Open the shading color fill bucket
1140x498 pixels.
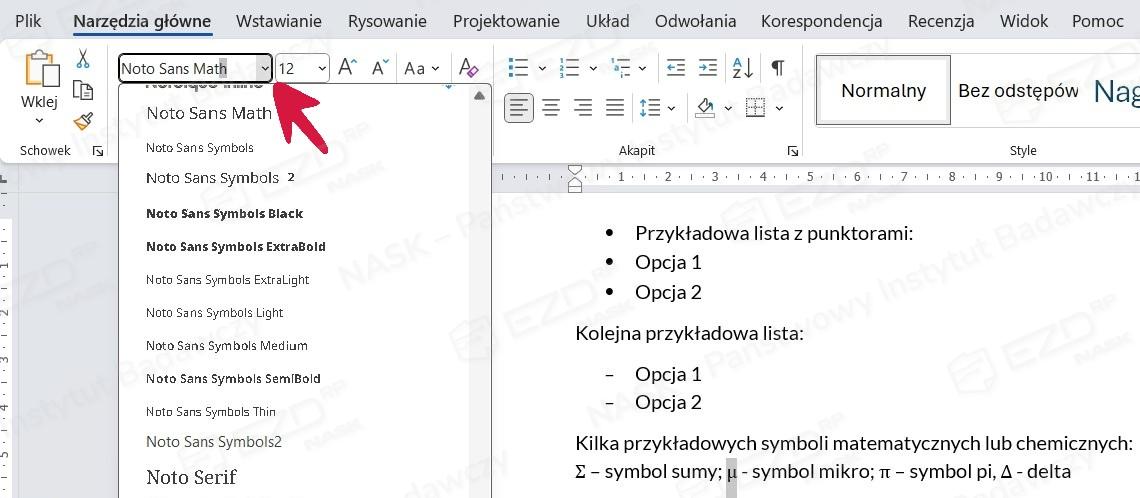(705, 107)
